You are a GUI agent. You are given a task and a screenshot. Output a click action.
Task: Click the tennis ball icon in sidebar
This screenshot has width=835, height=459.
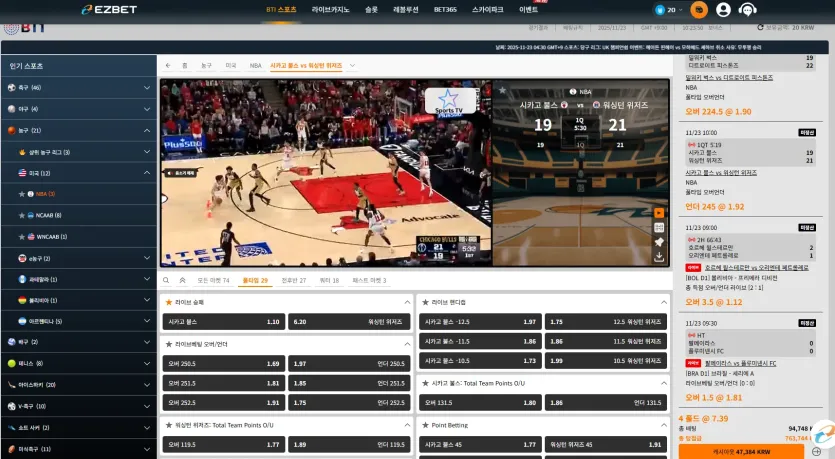(12, 363)
